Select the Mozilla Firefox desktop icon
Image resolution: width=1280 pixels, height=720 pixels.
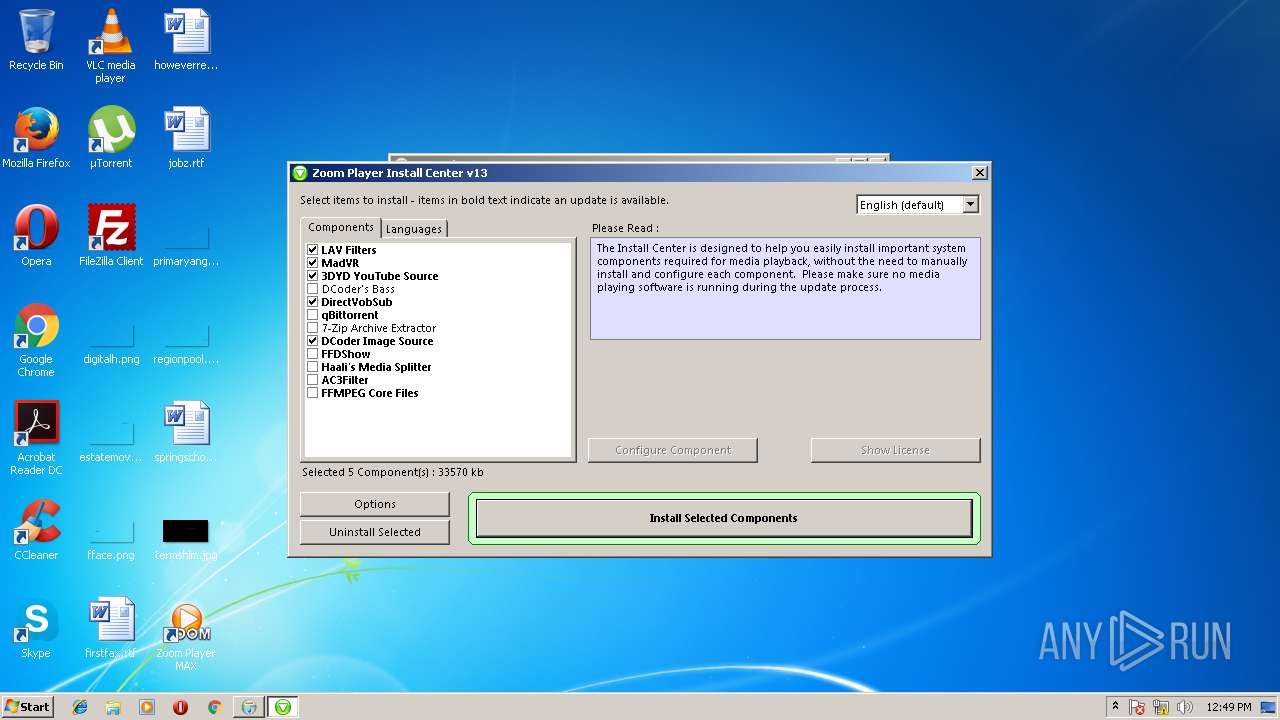(36, 138)
